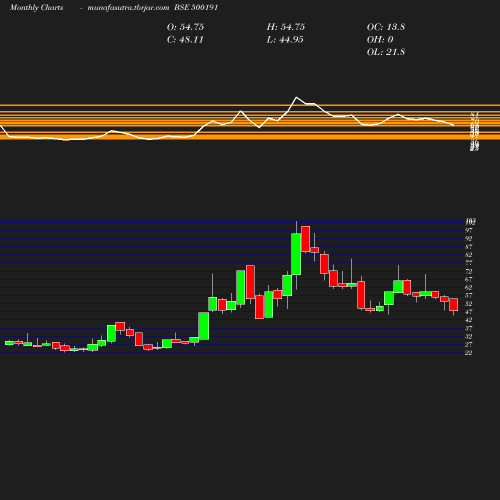Select the 'BSE 500191' symbol label
This screenshot has width=500, height=500.
[196, 8]
